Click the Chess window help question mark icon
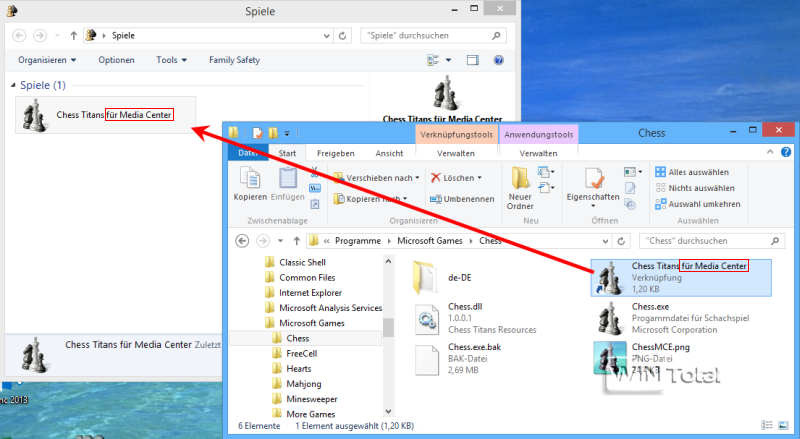Image resolution: width=800 pixels, height=439 pixels. (786, 152)
